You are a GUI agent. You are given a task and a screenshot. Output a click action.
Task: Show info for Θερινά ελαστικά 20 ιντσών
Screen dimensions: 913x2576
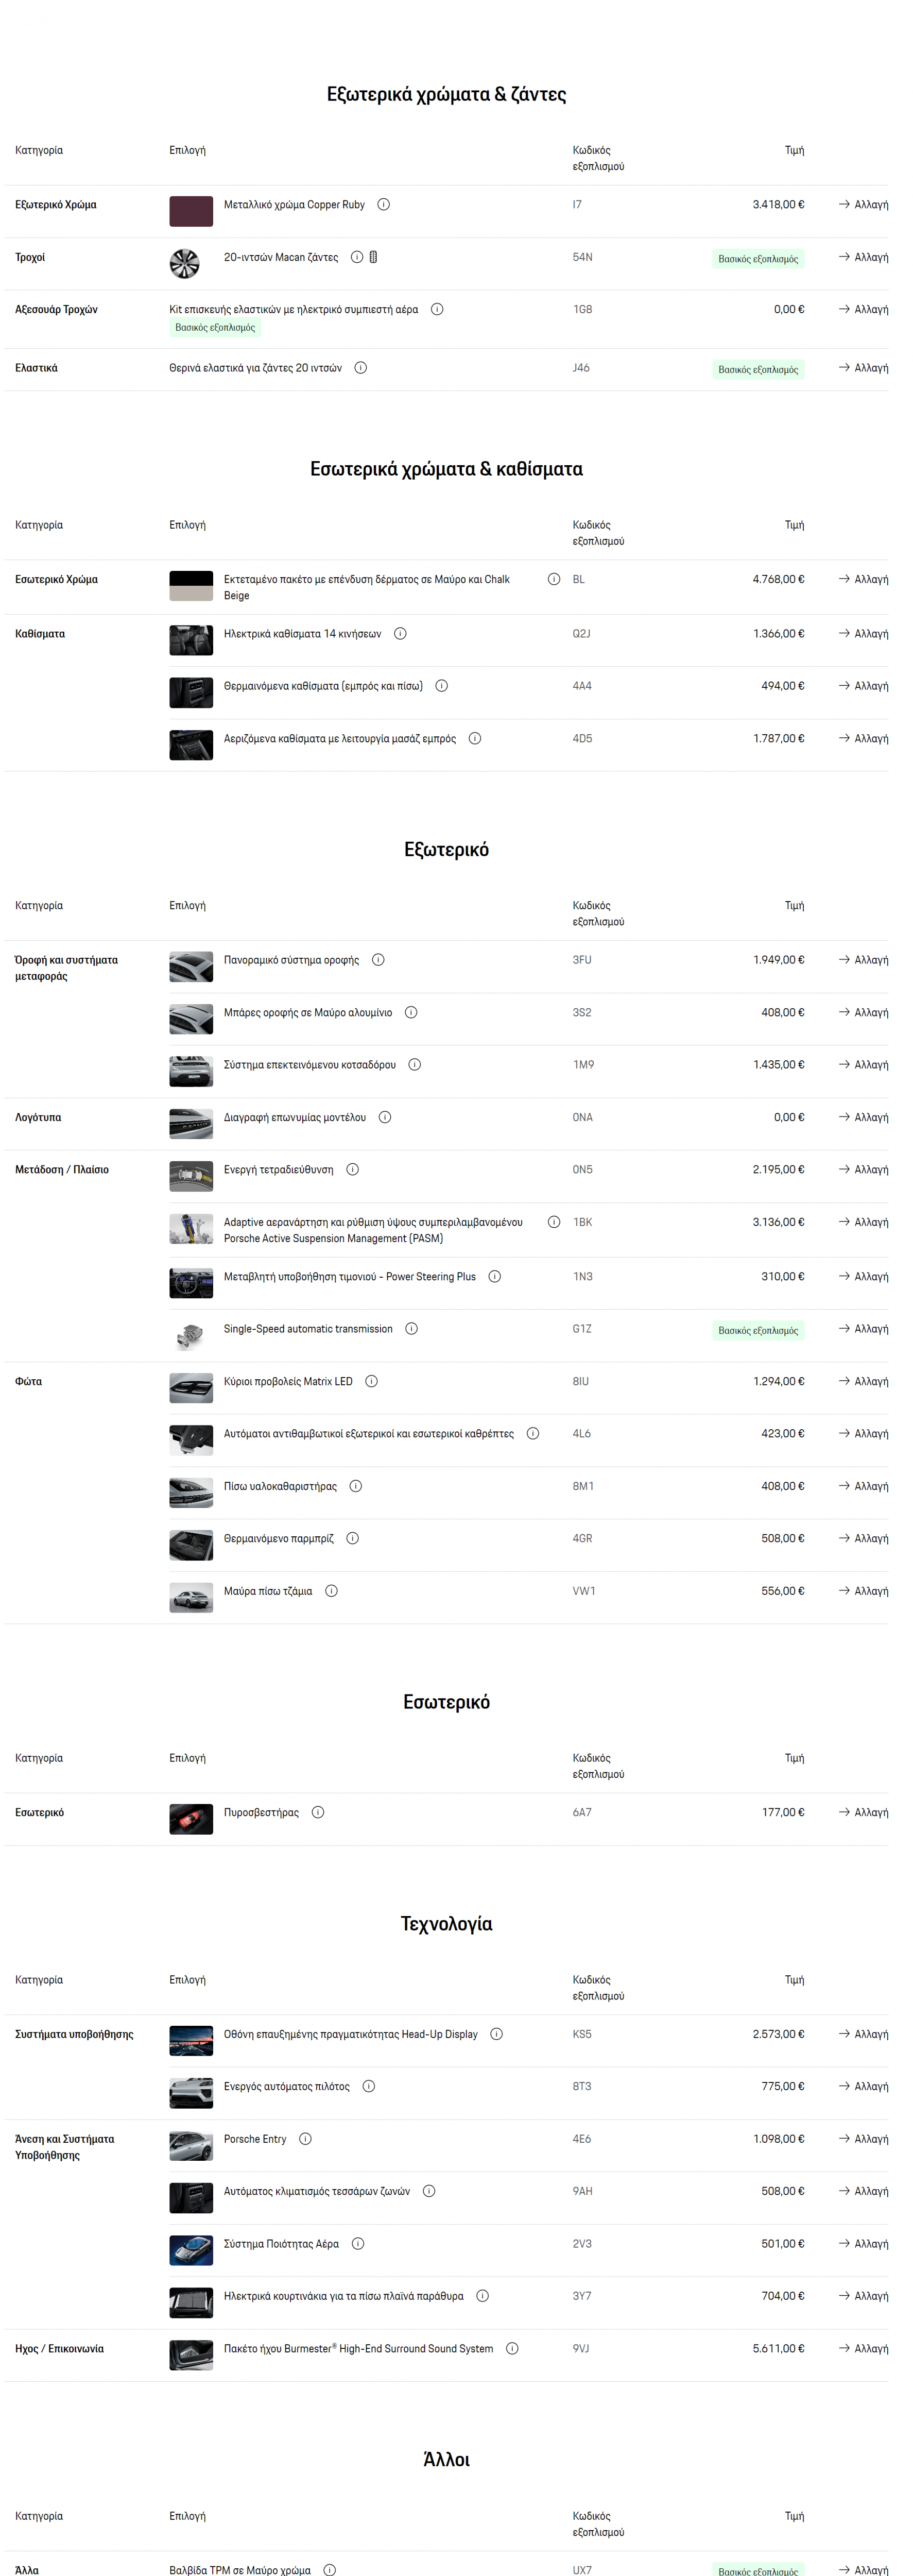coord(361,368)
